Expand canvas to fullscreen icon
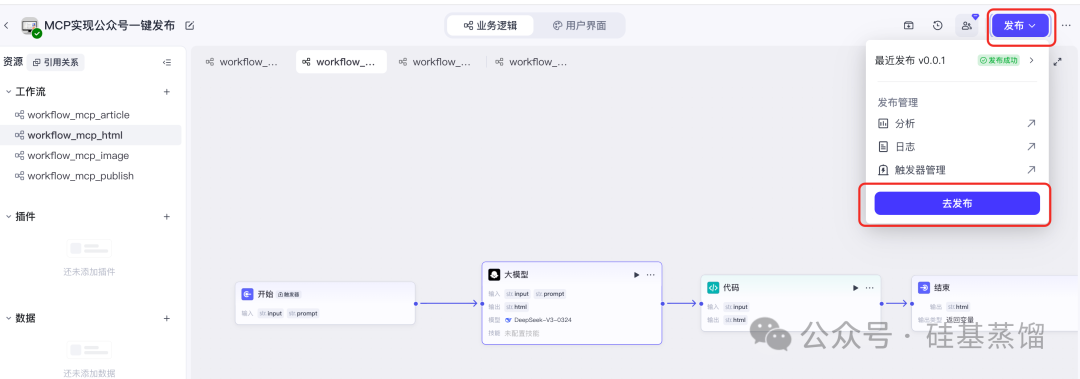This screenshot has width=1080, height=379. coord(1058,62)
